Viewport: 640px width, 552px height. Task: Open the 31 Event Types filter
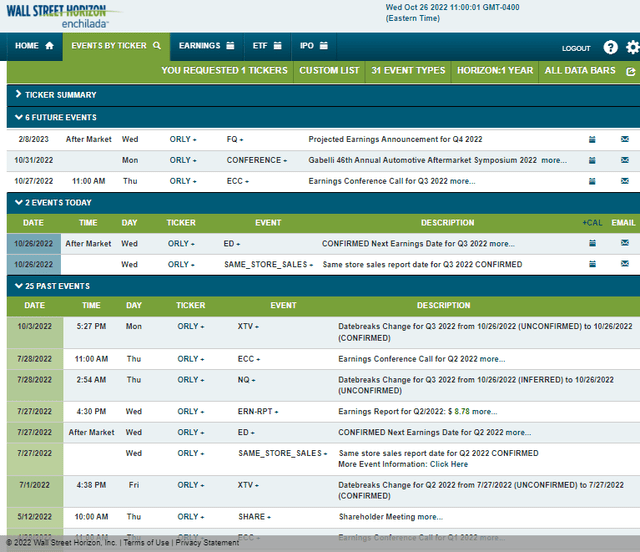point(408,71)
